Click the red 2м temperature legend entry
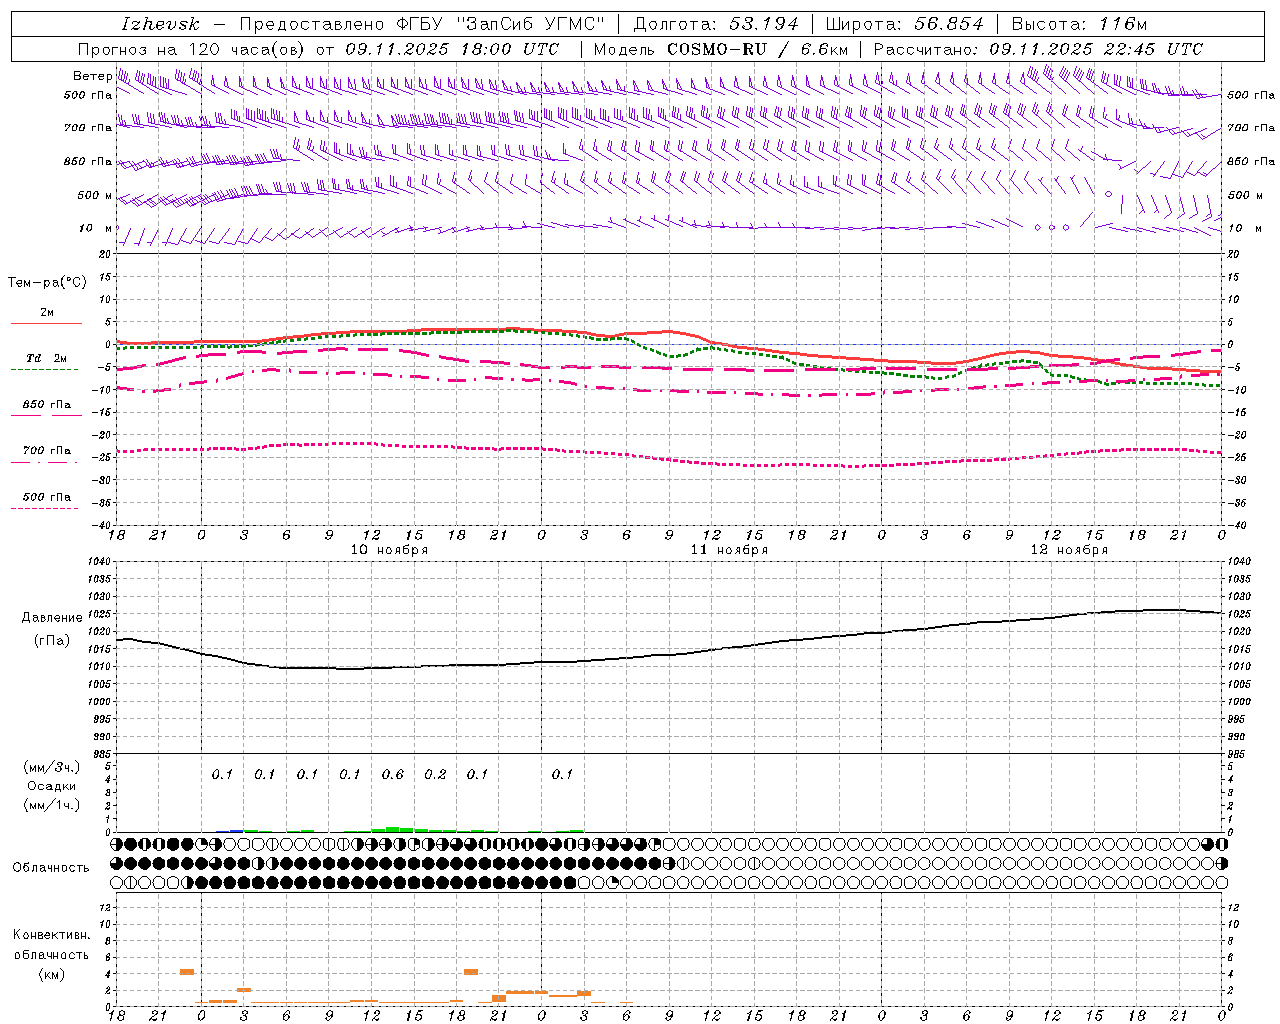Viewport: 1280px width, 1024px height. 46,314
